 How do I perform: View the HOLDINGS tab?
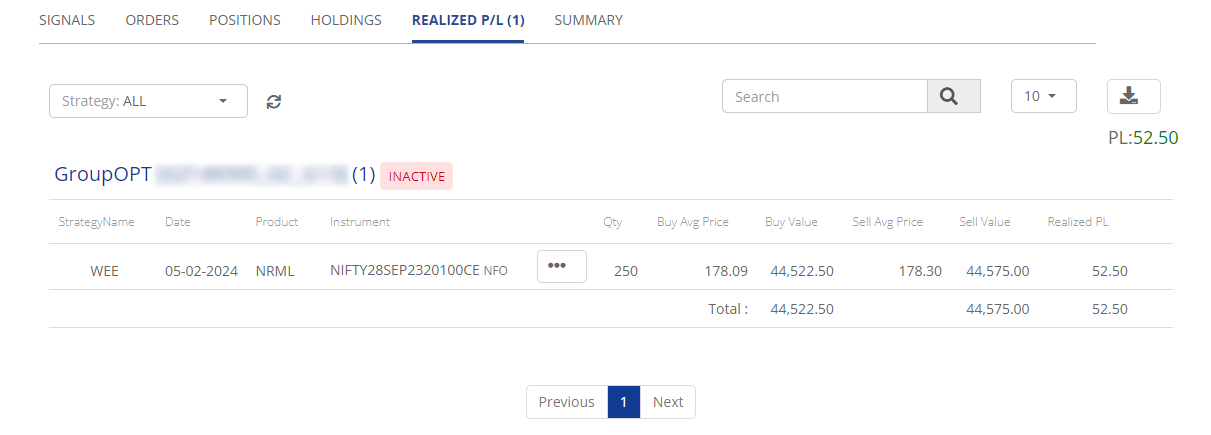coord(346,20)
